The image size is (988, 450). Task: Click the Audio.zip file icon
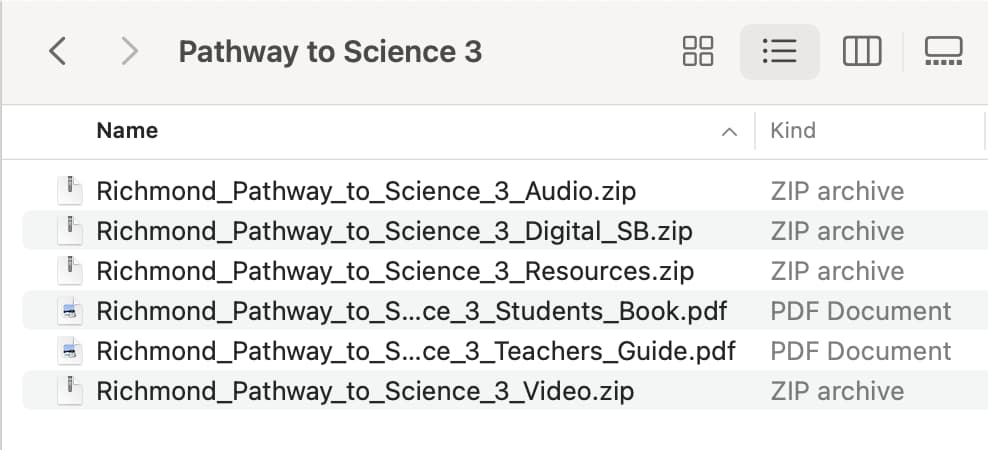pyautogui.click(x=70, y=191)
